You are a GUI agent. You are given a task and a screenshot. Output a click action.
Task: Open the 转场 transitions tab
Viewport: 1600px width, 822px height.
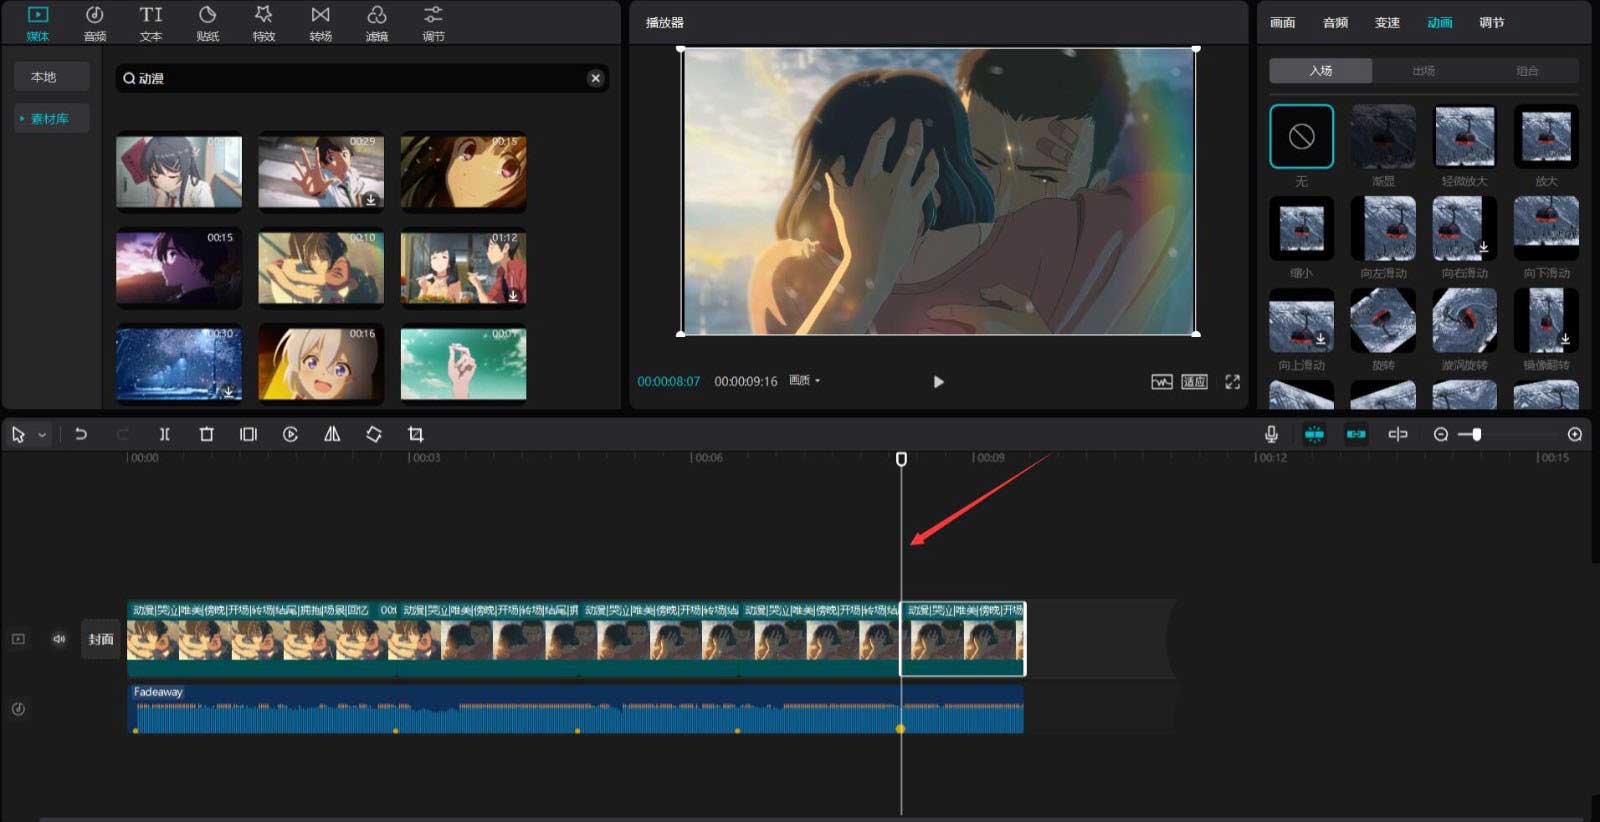tap(321, 23)
